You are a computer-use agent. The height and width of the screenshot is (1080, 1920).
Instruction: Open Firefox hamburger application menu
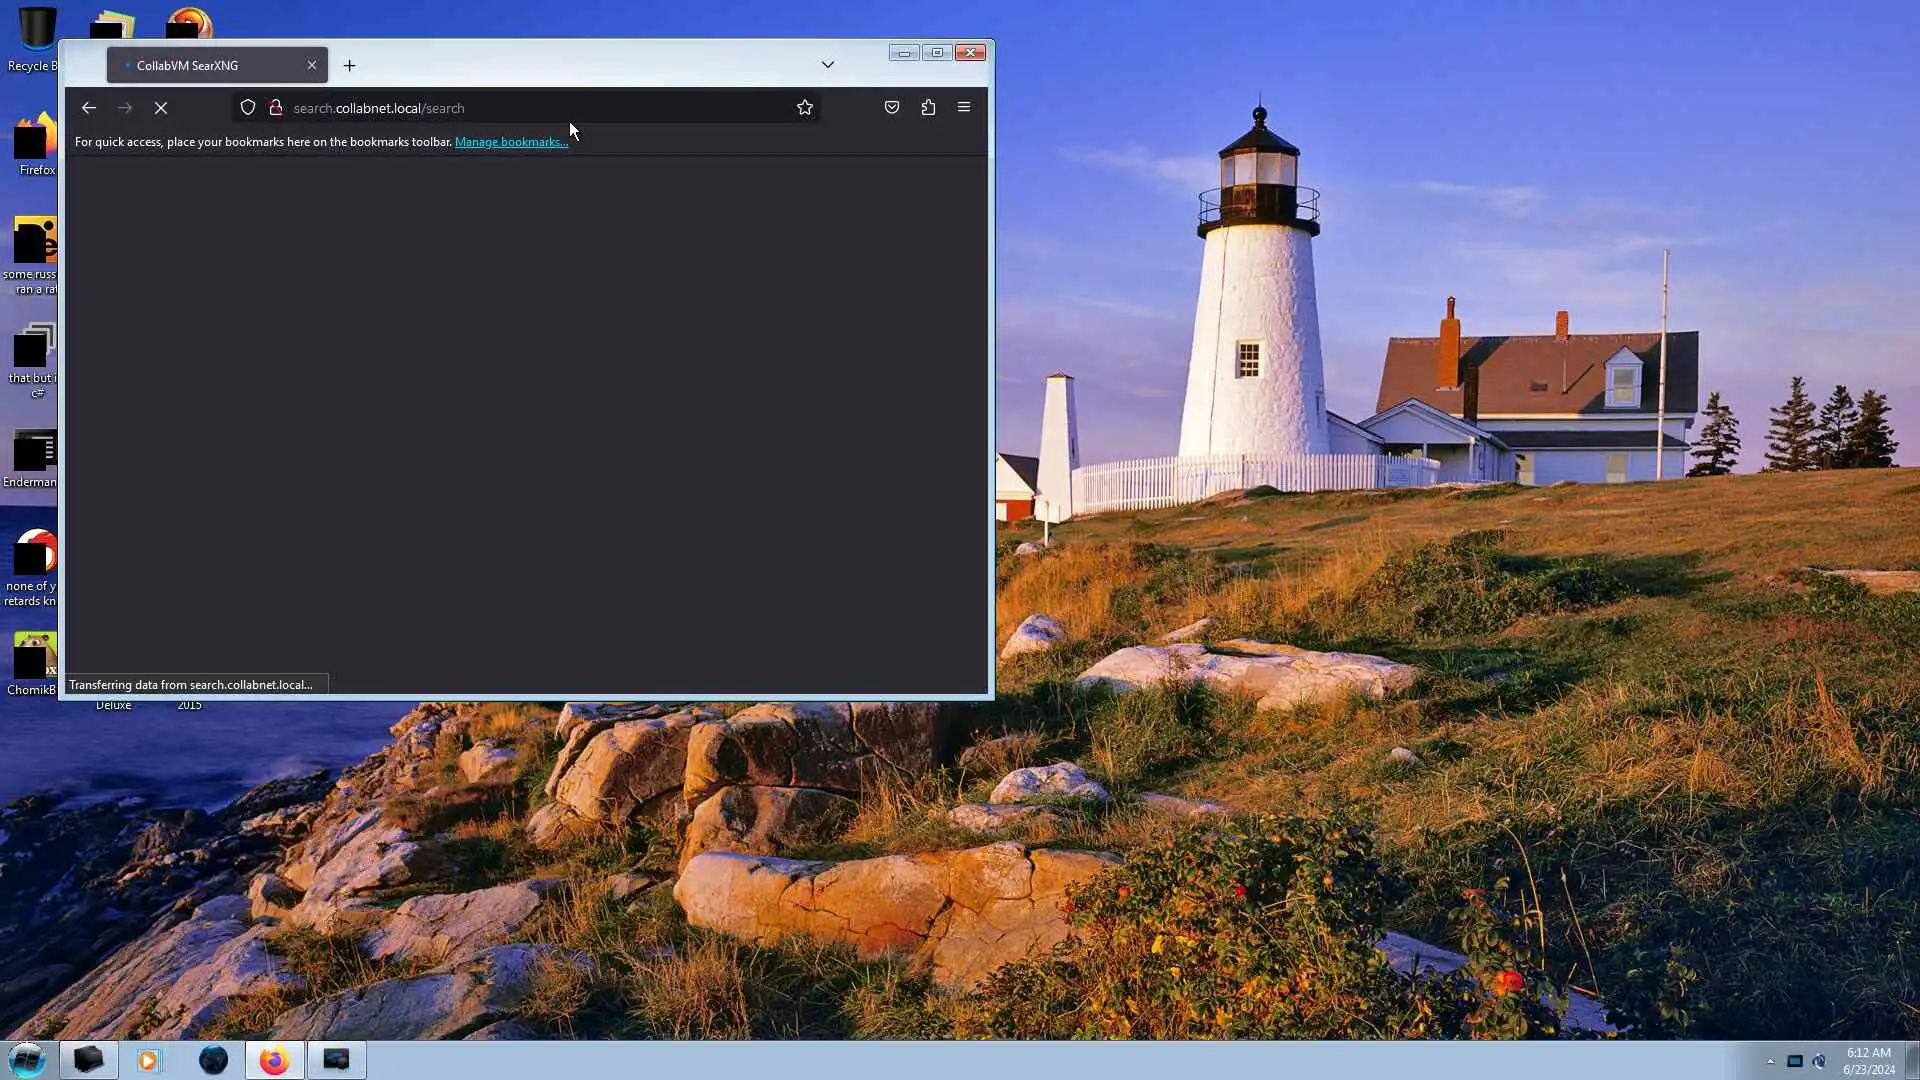[964, 108]
